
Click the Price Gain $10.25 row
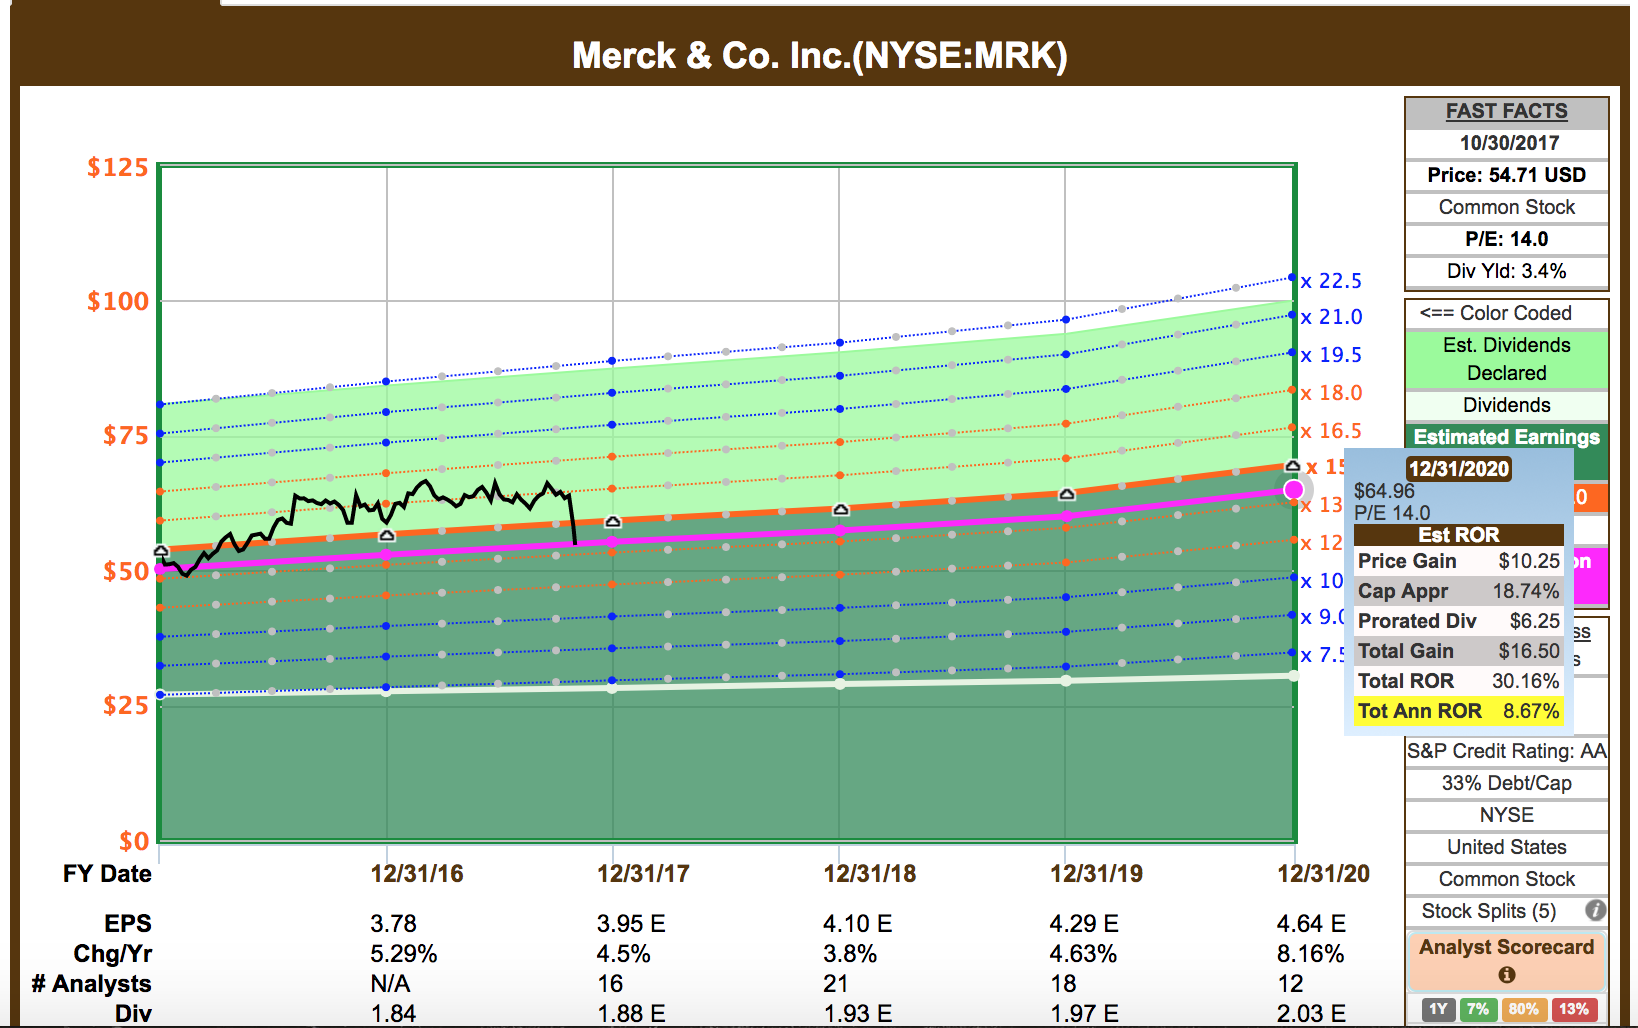pos(1458,561)
